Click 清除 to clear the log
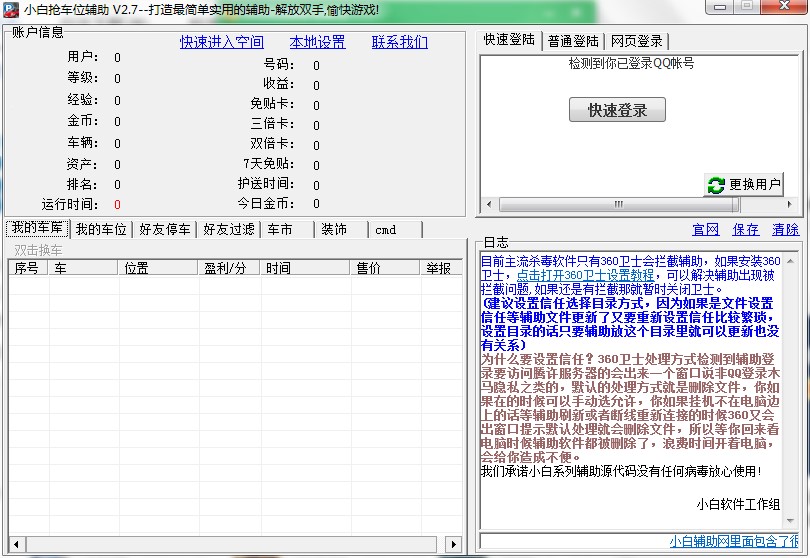810x558 pixels. (786, 229)
